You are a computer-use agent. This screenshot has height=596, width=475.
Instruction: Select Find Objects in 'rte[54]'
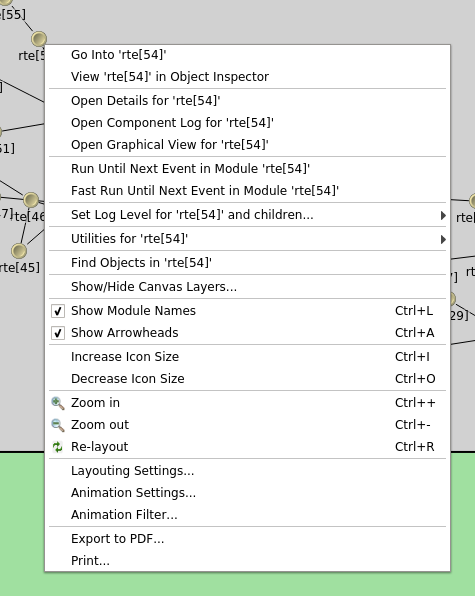pos(247,263)
